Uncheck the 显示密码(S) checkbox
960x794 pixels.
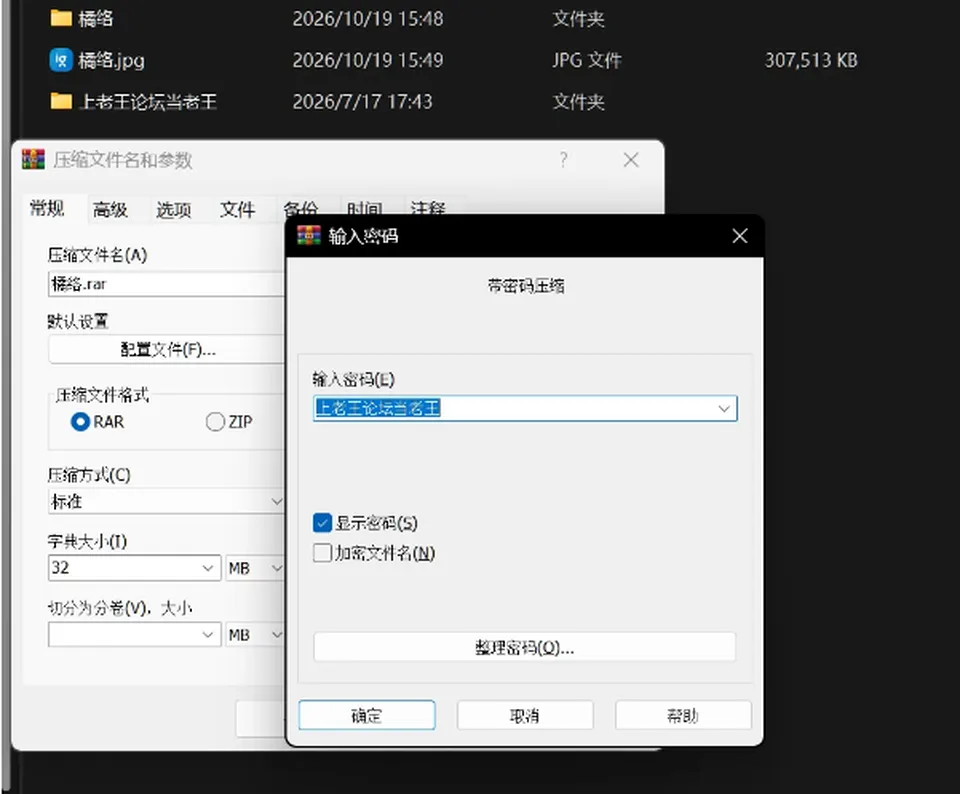coord(322,523)
